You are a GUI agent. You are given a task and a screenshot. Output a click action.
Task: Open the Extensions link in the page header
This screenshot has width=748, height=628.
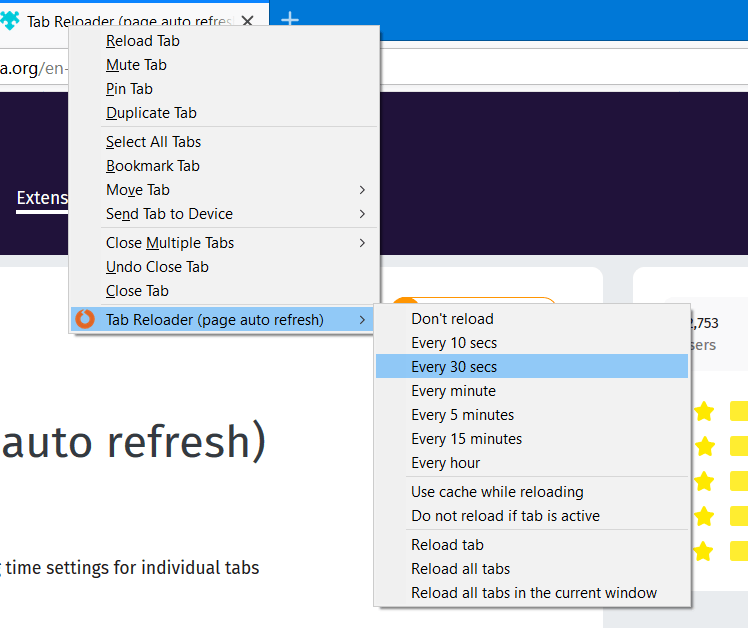[x=42, y=198]
